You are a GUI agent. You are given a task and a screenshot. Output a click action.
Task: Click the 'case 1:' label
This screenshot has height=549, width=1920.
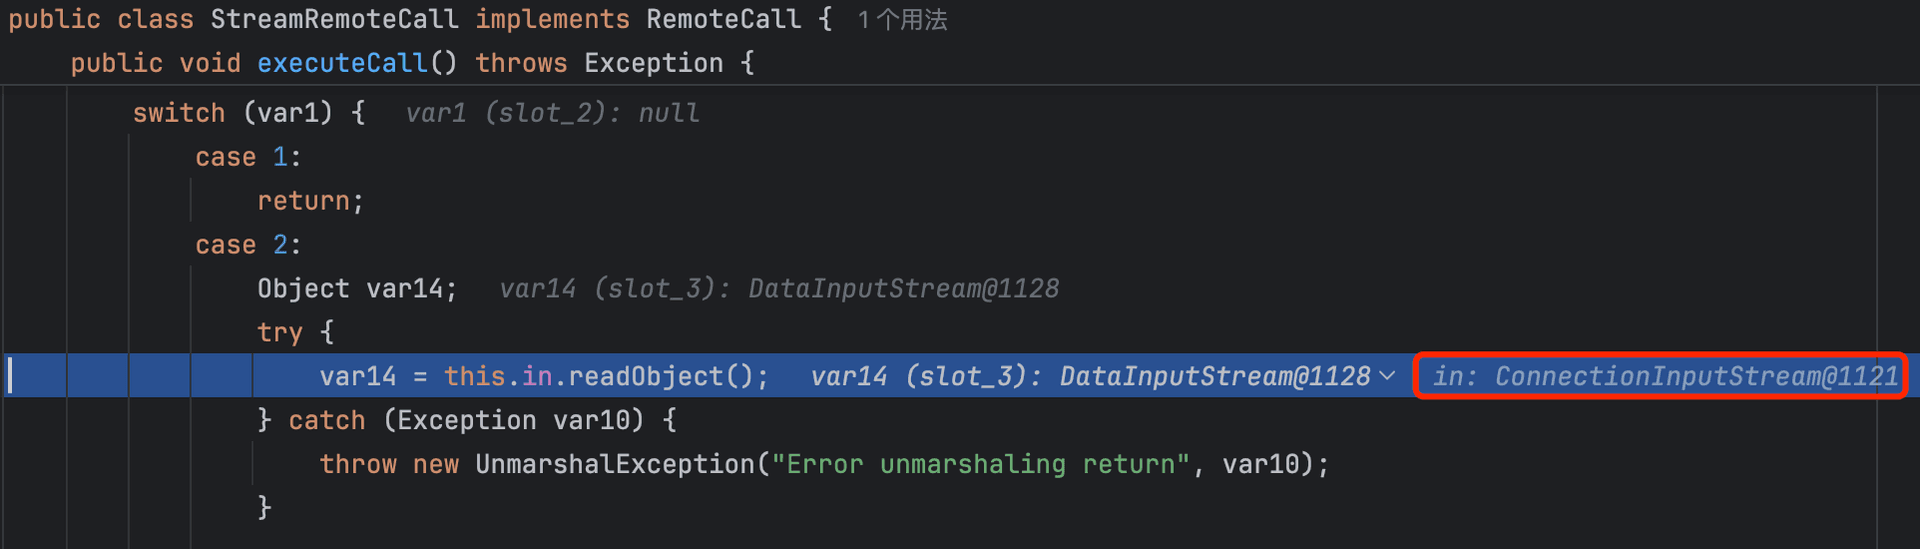[x=248, y=157]
